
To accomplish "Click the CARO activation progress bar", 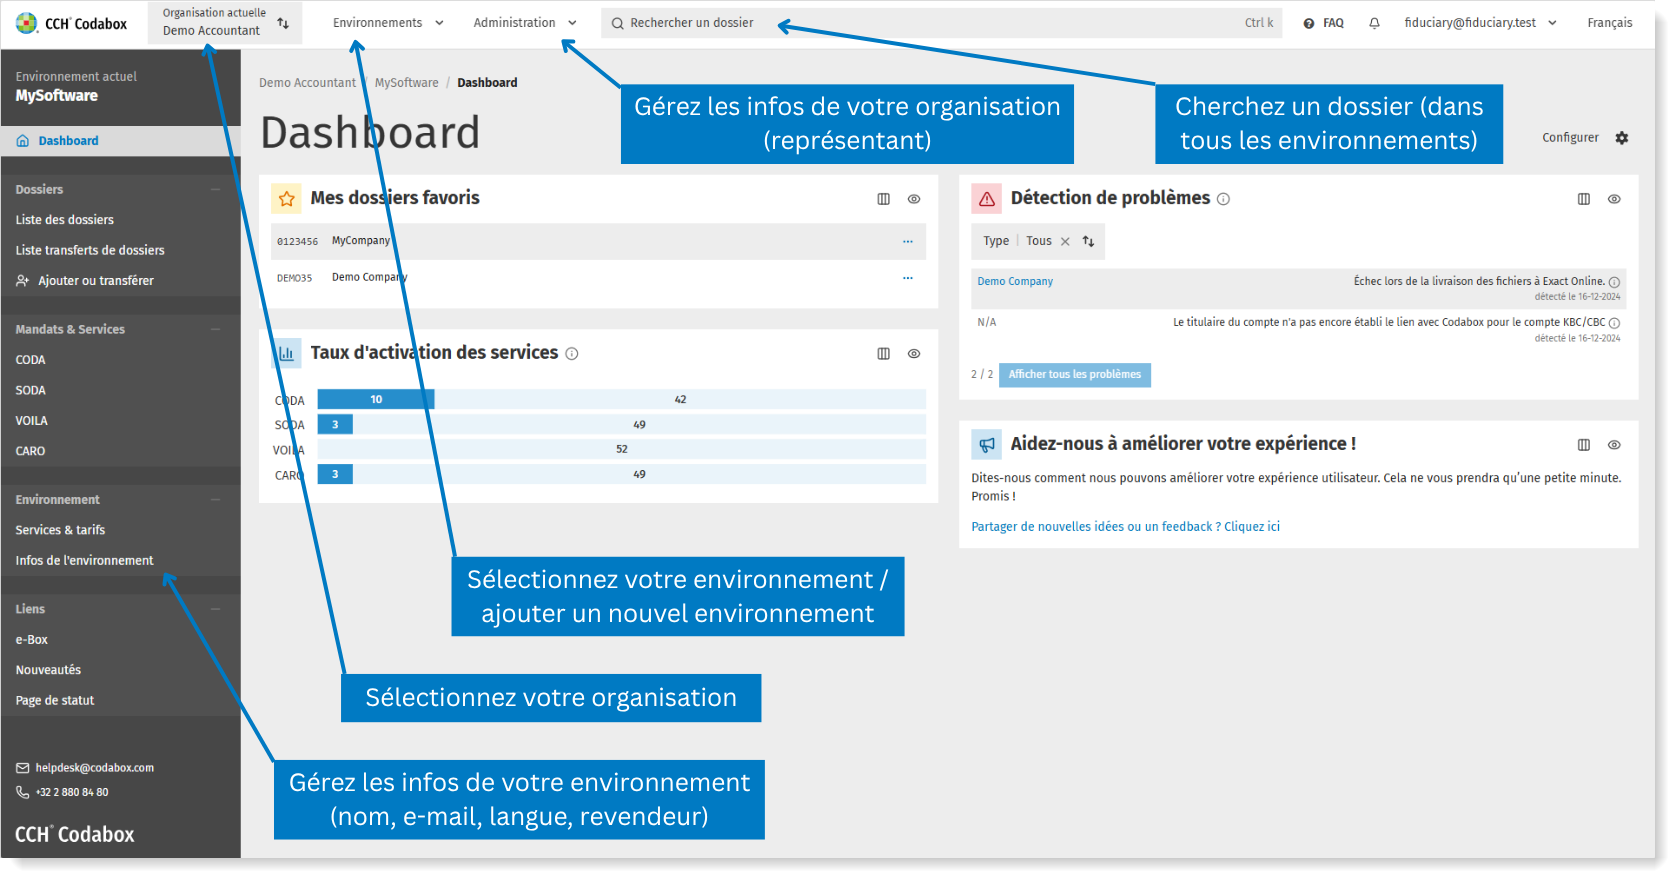I will coord(622,475).
